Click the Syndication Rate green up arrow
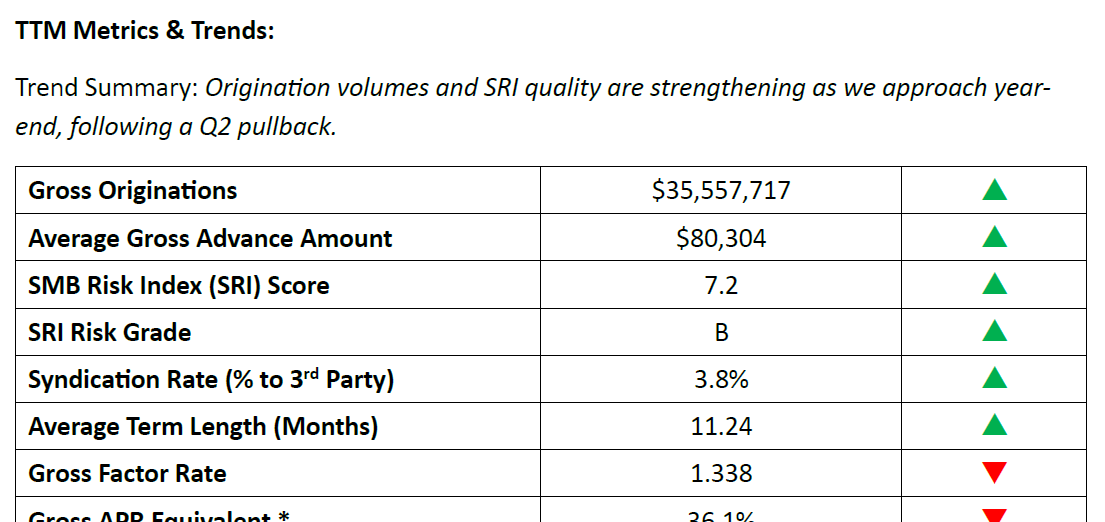This screenshot has width=1105, height=522. tap(994, 379)
